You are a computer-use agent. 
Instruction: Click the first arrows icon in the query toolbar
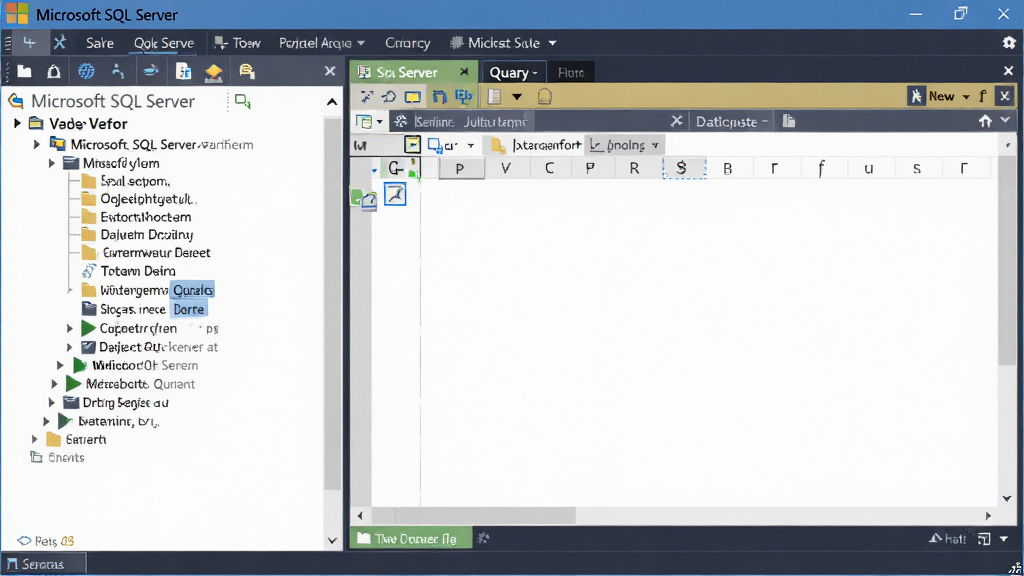coord(366,97)
